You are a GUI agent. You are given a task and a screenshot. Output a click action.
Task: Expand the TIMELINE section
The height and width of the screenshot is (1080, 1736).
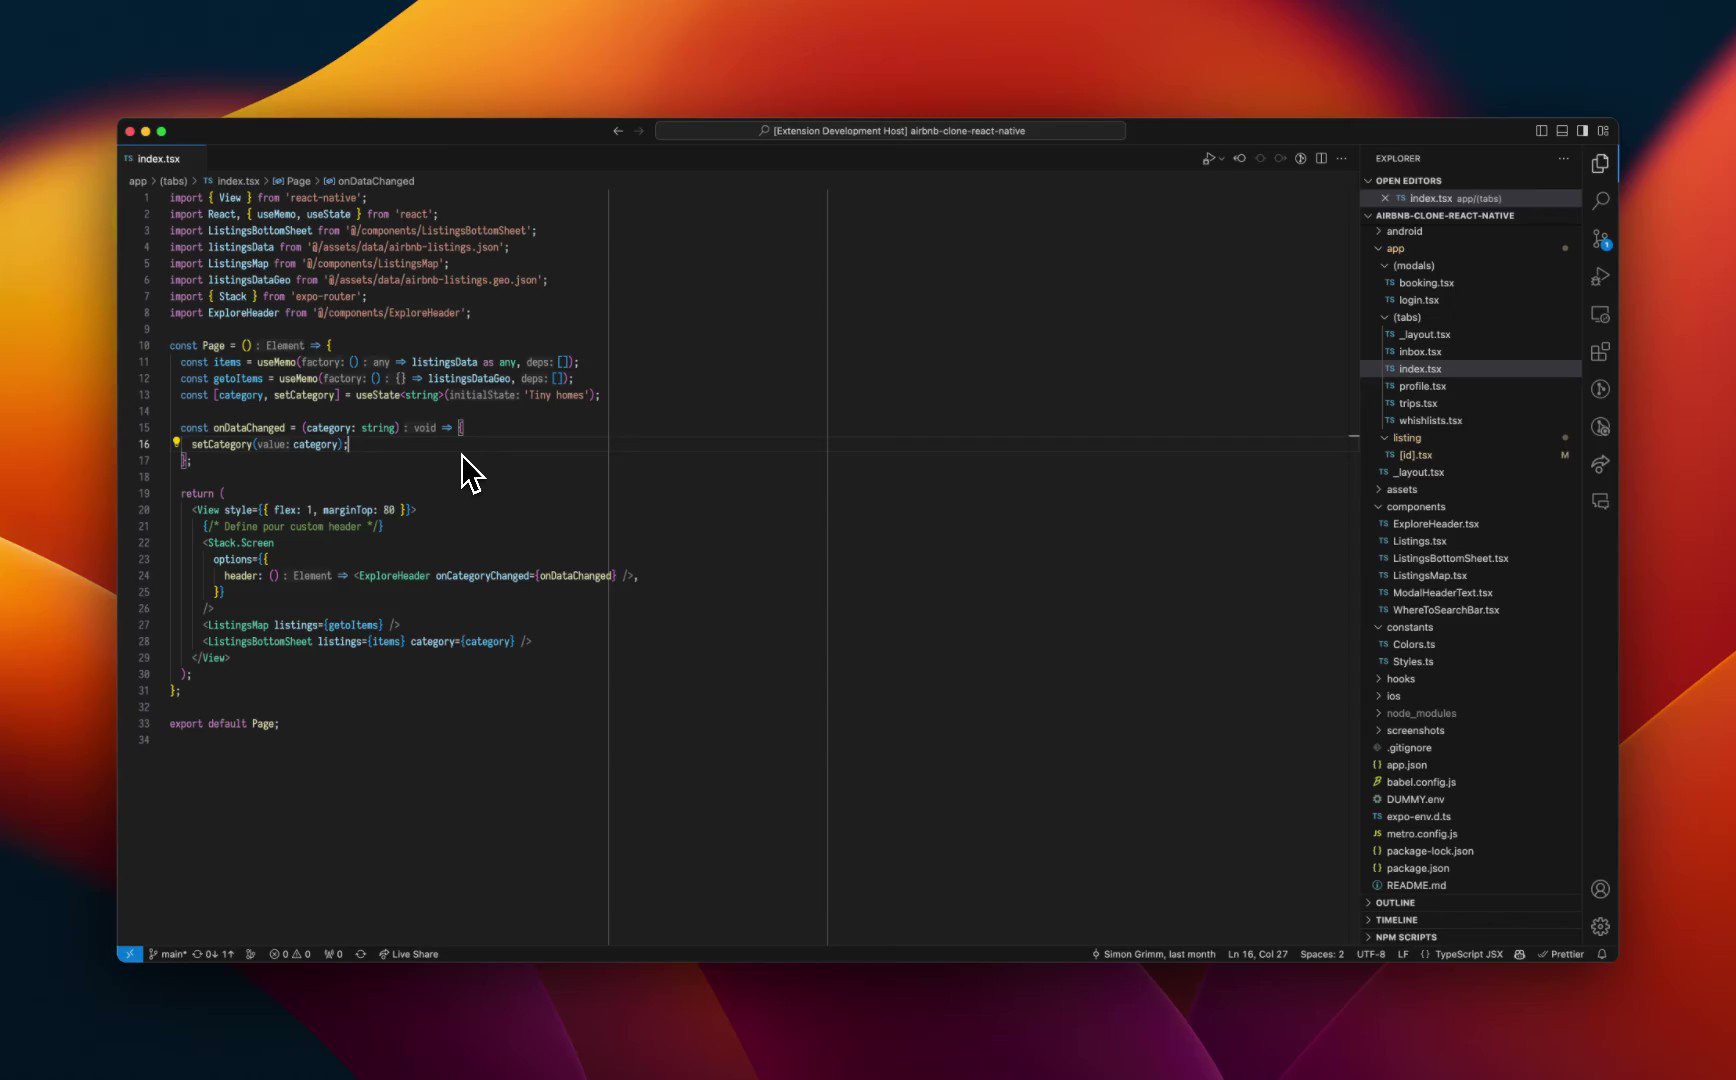[x=1470, y=920]
